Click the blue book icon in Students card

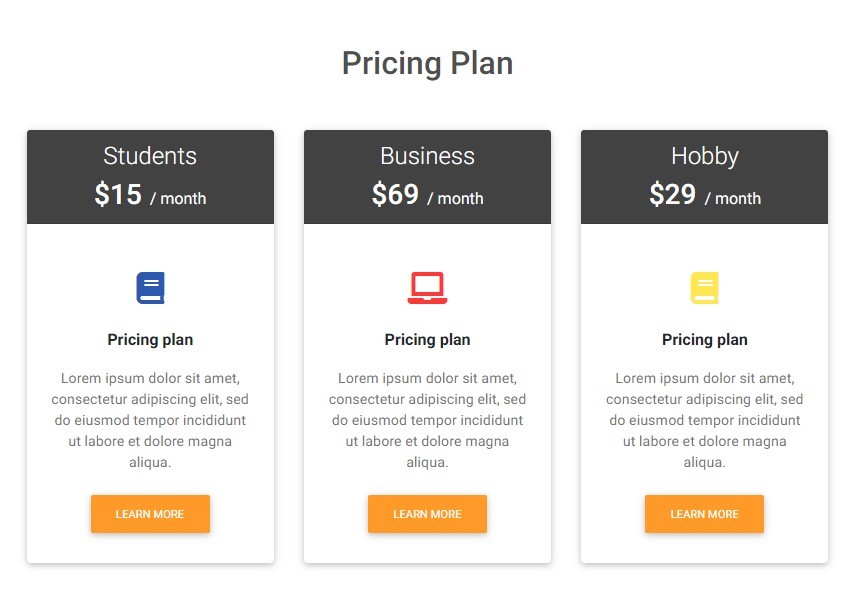point(150,288)
